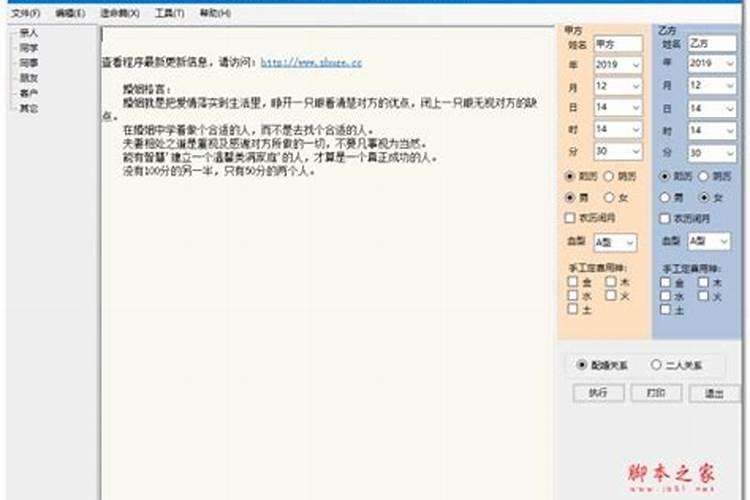Expand the 甲方 year dropdown
The width and height of the screenshot is (750, 500).
pyautogui.click(x=636, y=65)
